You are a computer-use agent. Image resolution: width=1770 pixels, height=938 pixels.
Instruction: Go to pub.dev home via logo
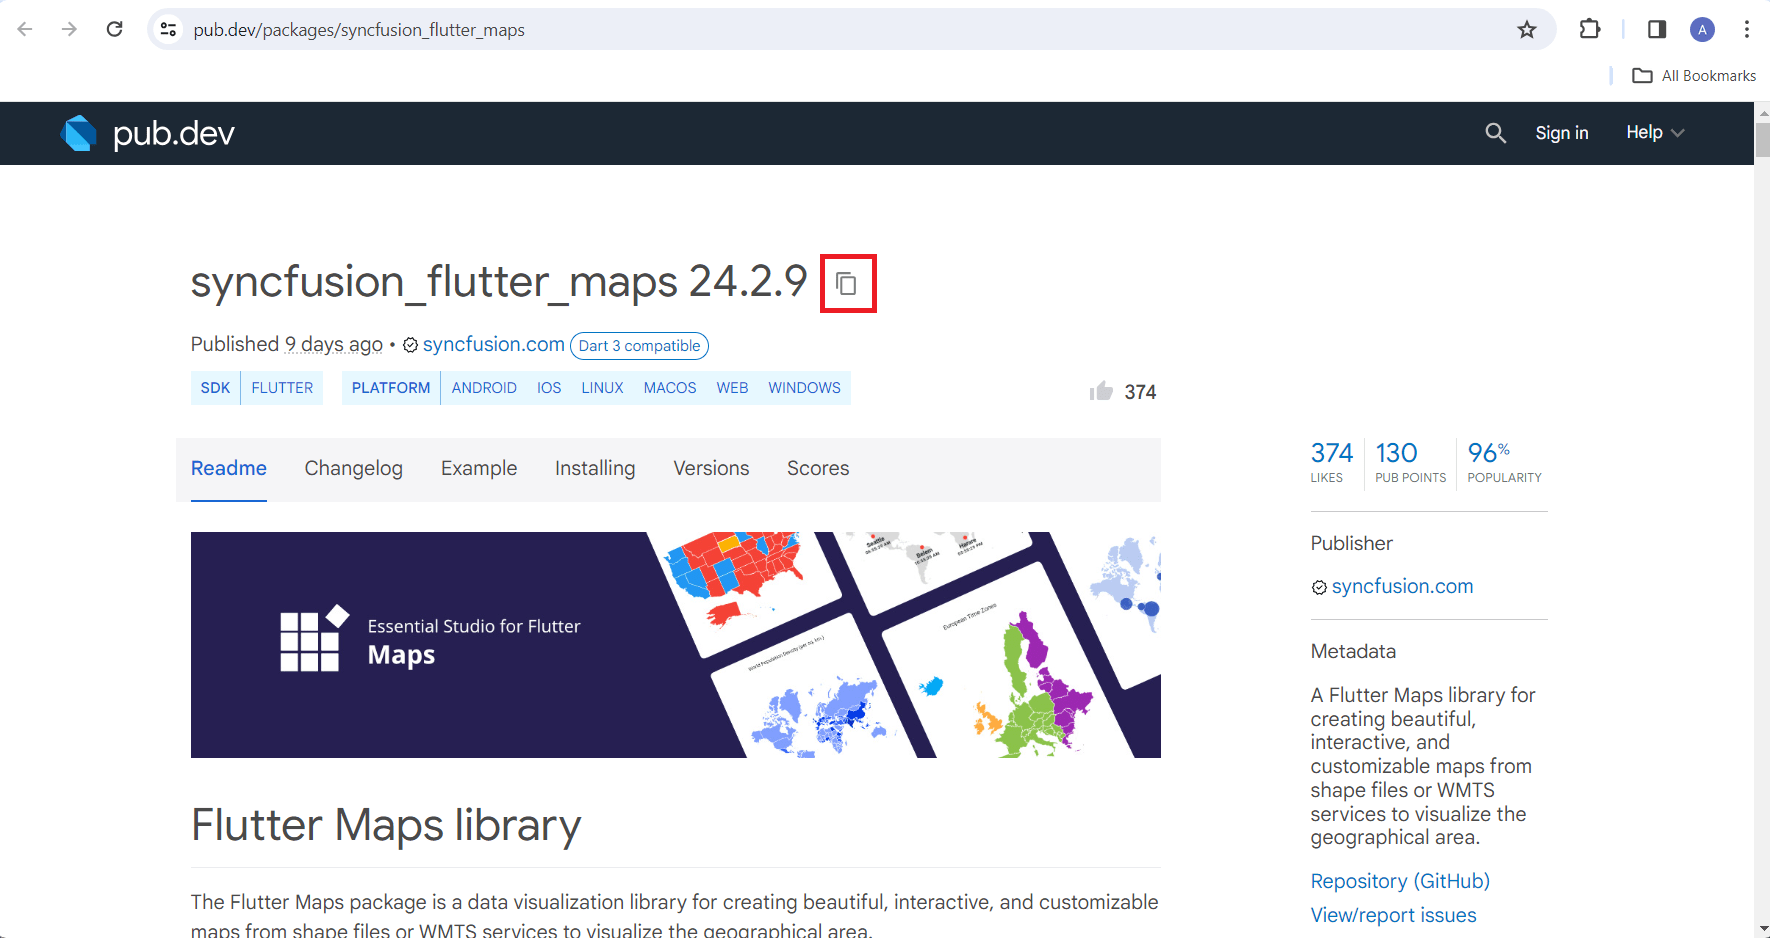148,133
